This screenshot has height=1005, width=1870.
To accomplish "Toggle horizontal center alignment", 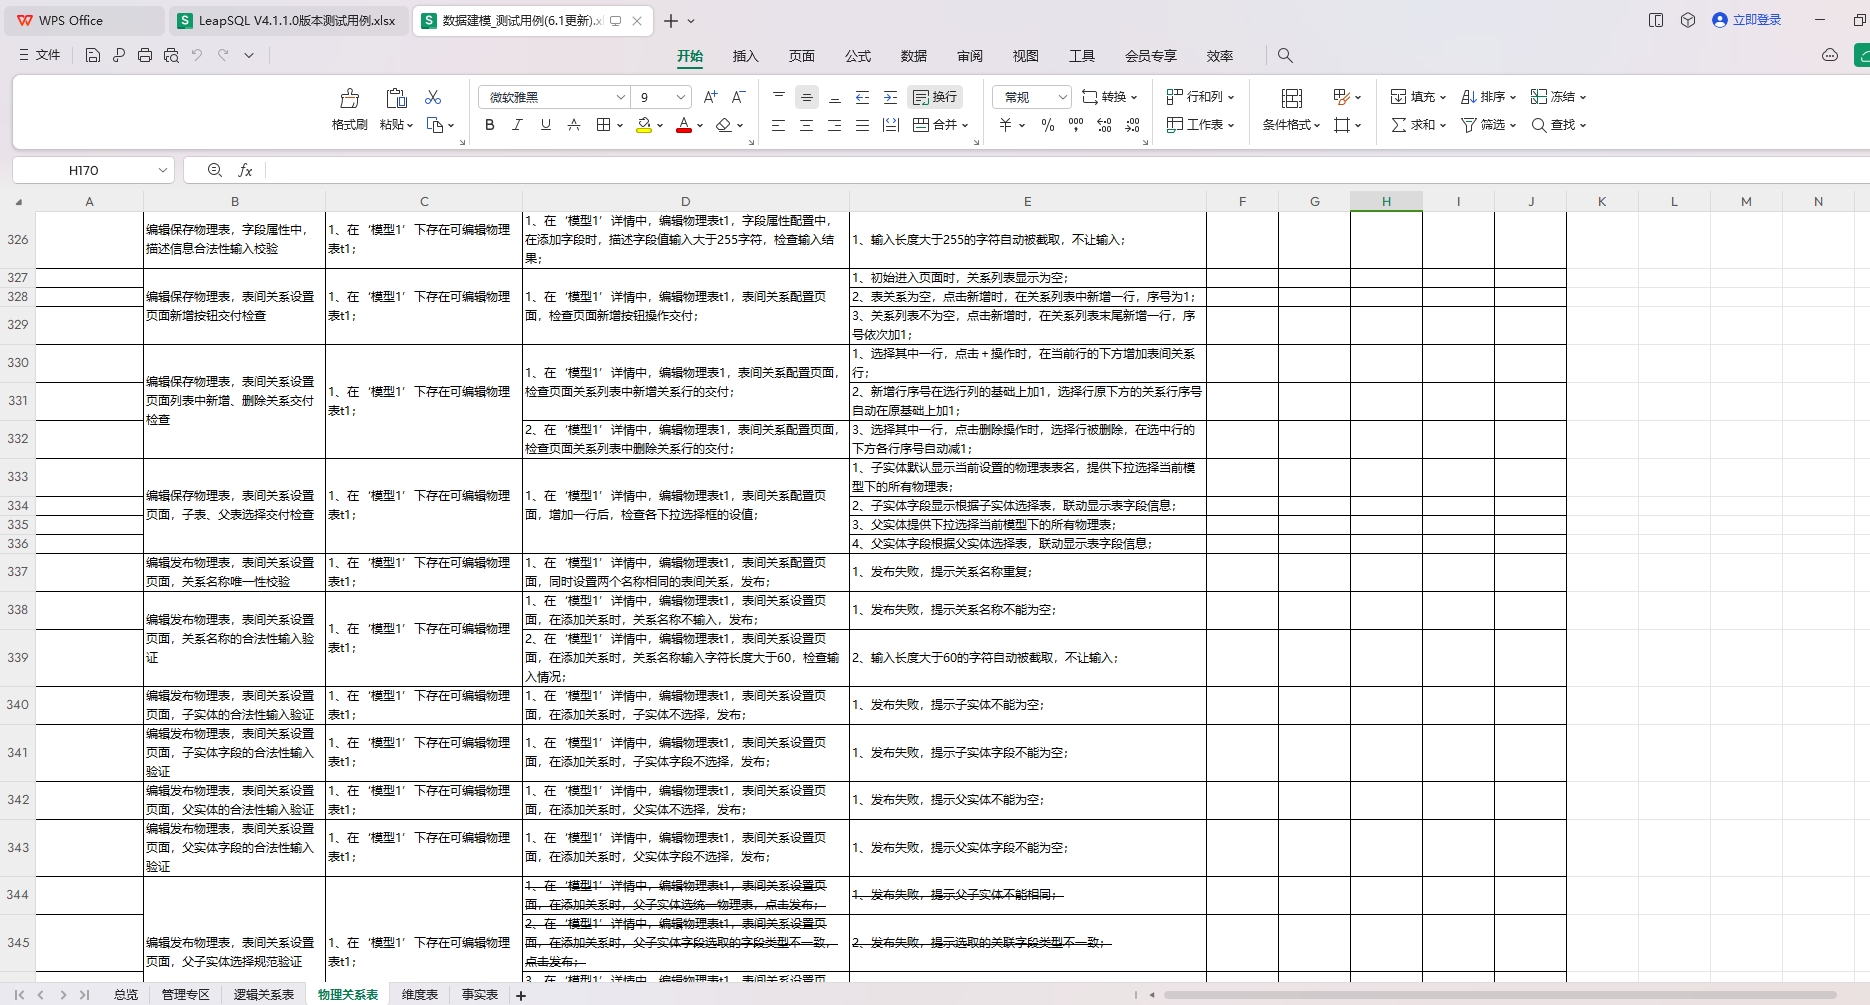I will pos(806,125).
